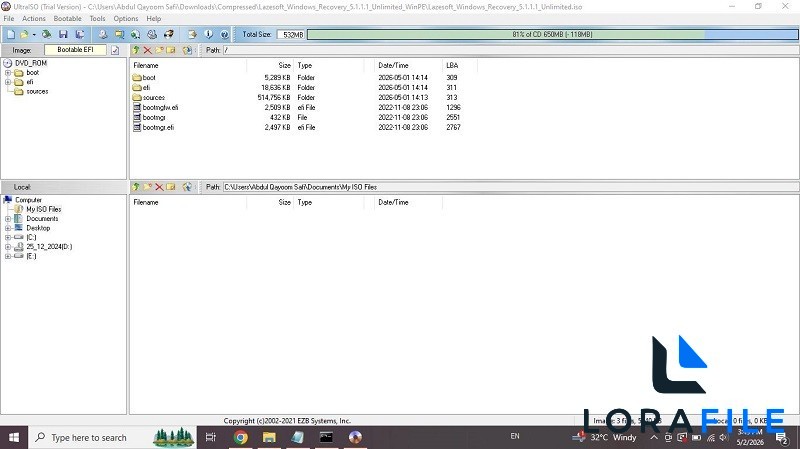
Task: Click Task View icon on taskbar
Action: click(211, 437)
